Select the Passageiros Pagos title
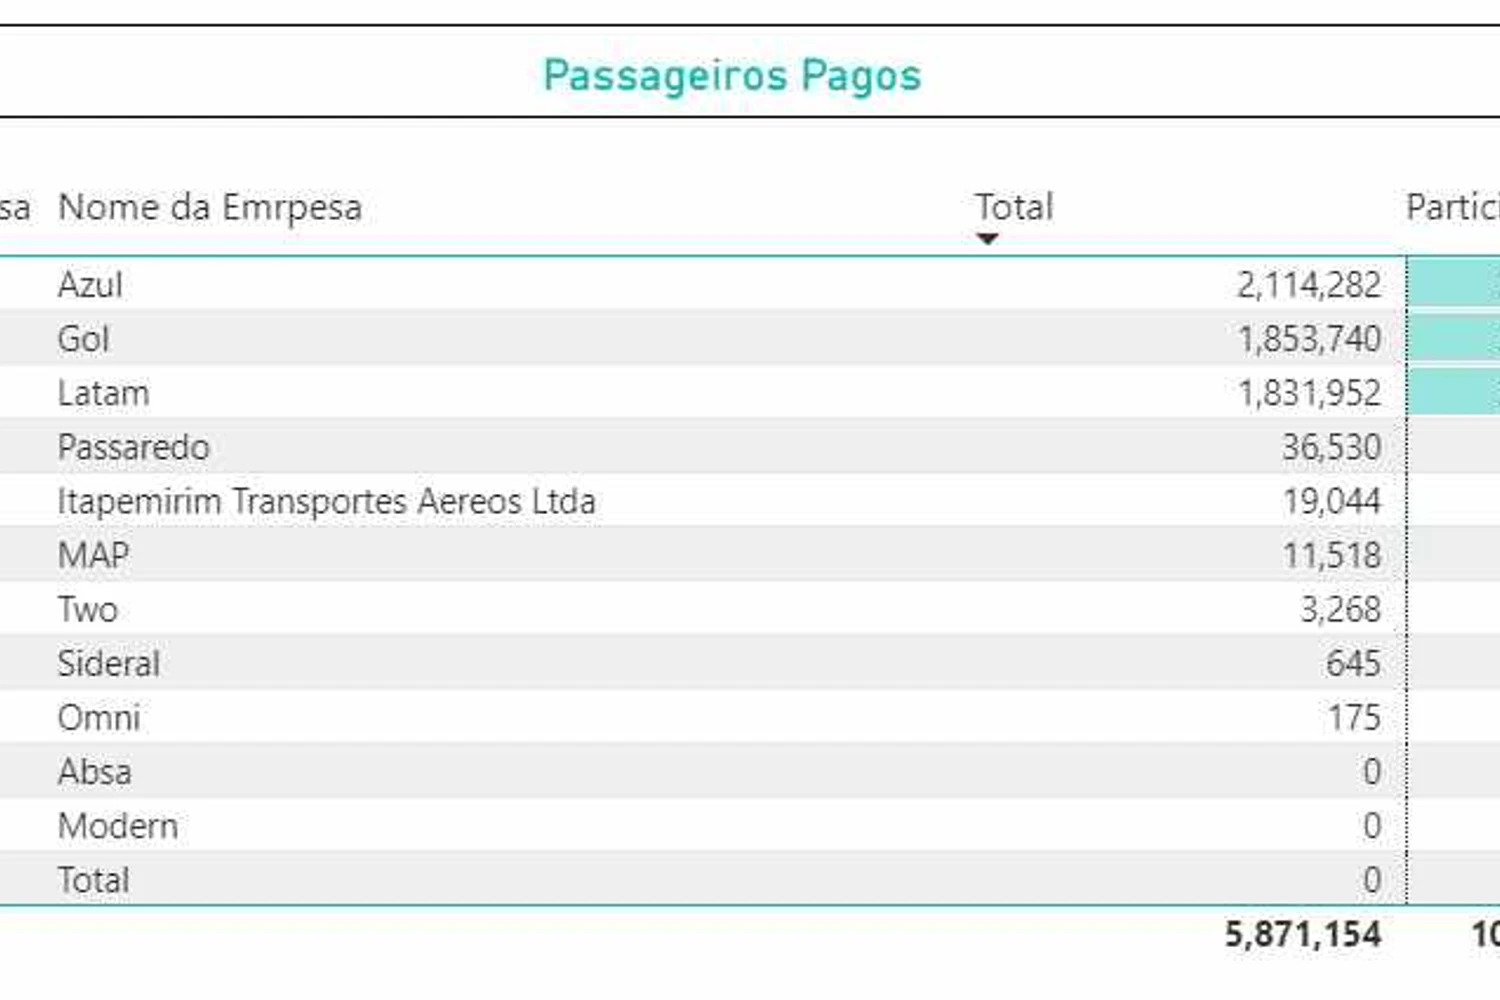Viewport: 1500px width, 1000px height. point(732,76)
